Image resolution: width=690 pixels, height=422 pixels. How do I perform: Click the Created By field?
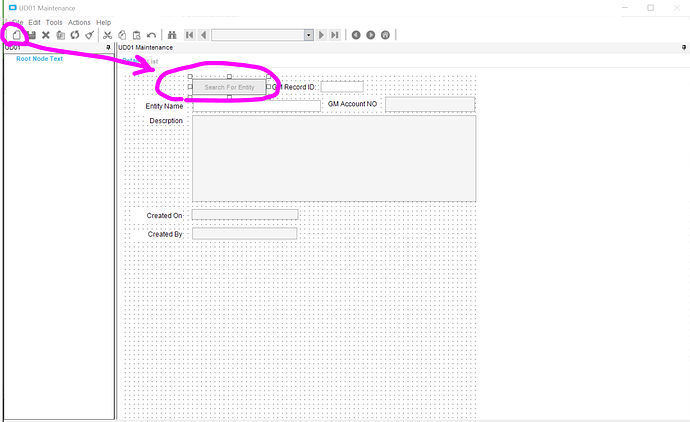click(245, 234)
